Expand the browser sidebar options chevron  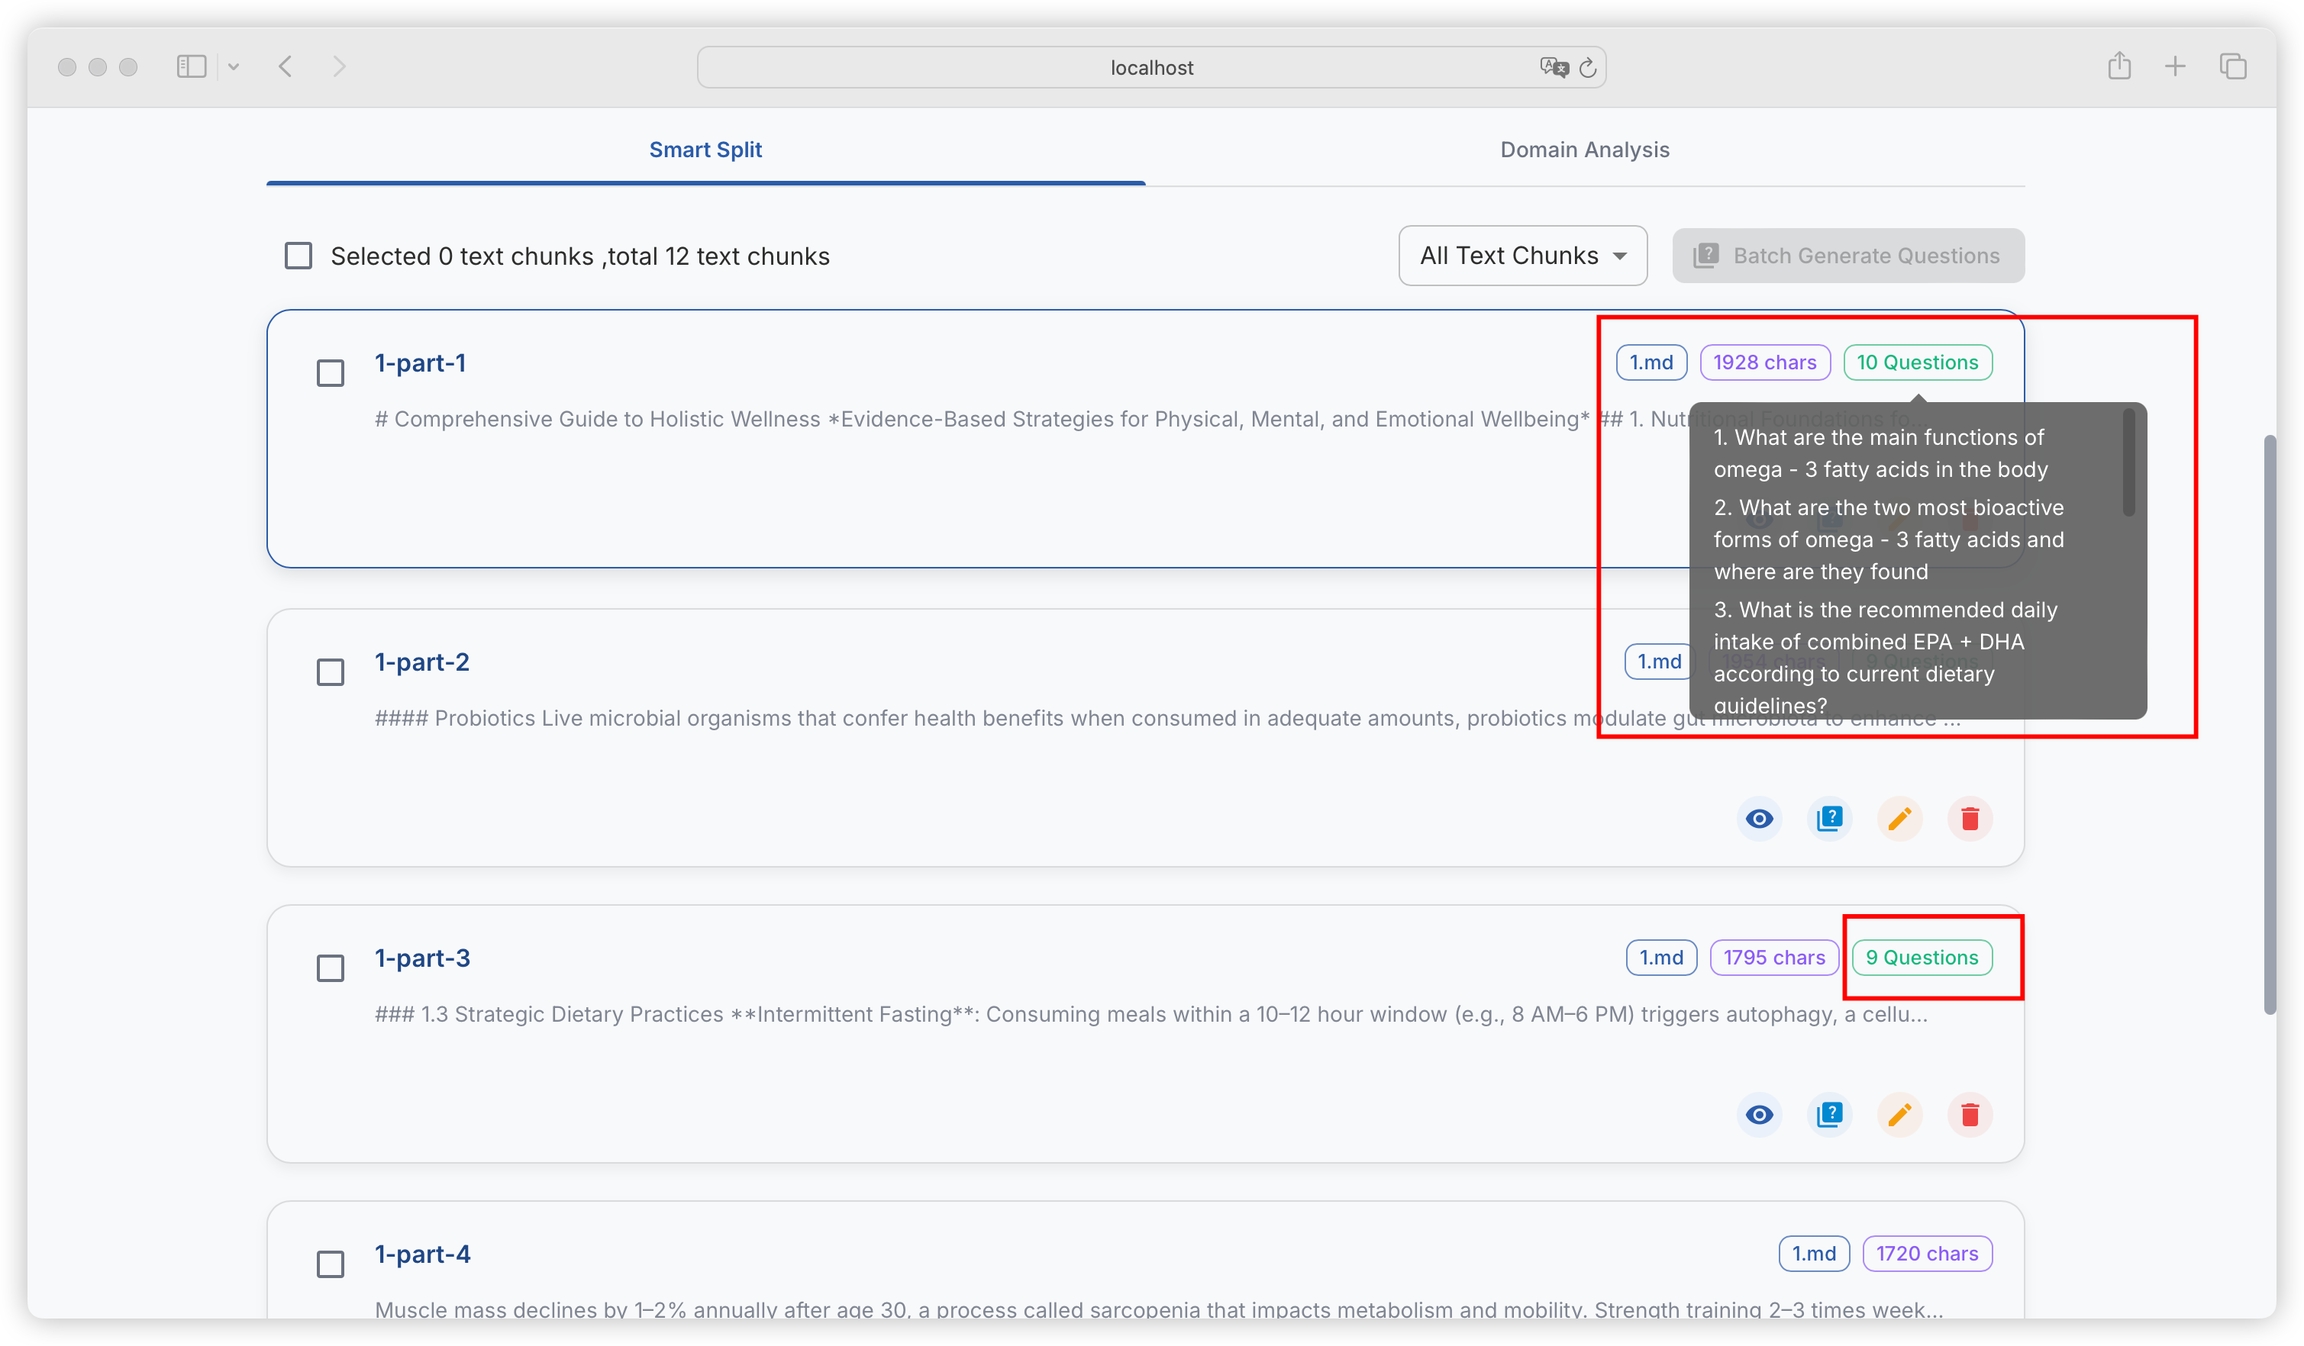233,67
